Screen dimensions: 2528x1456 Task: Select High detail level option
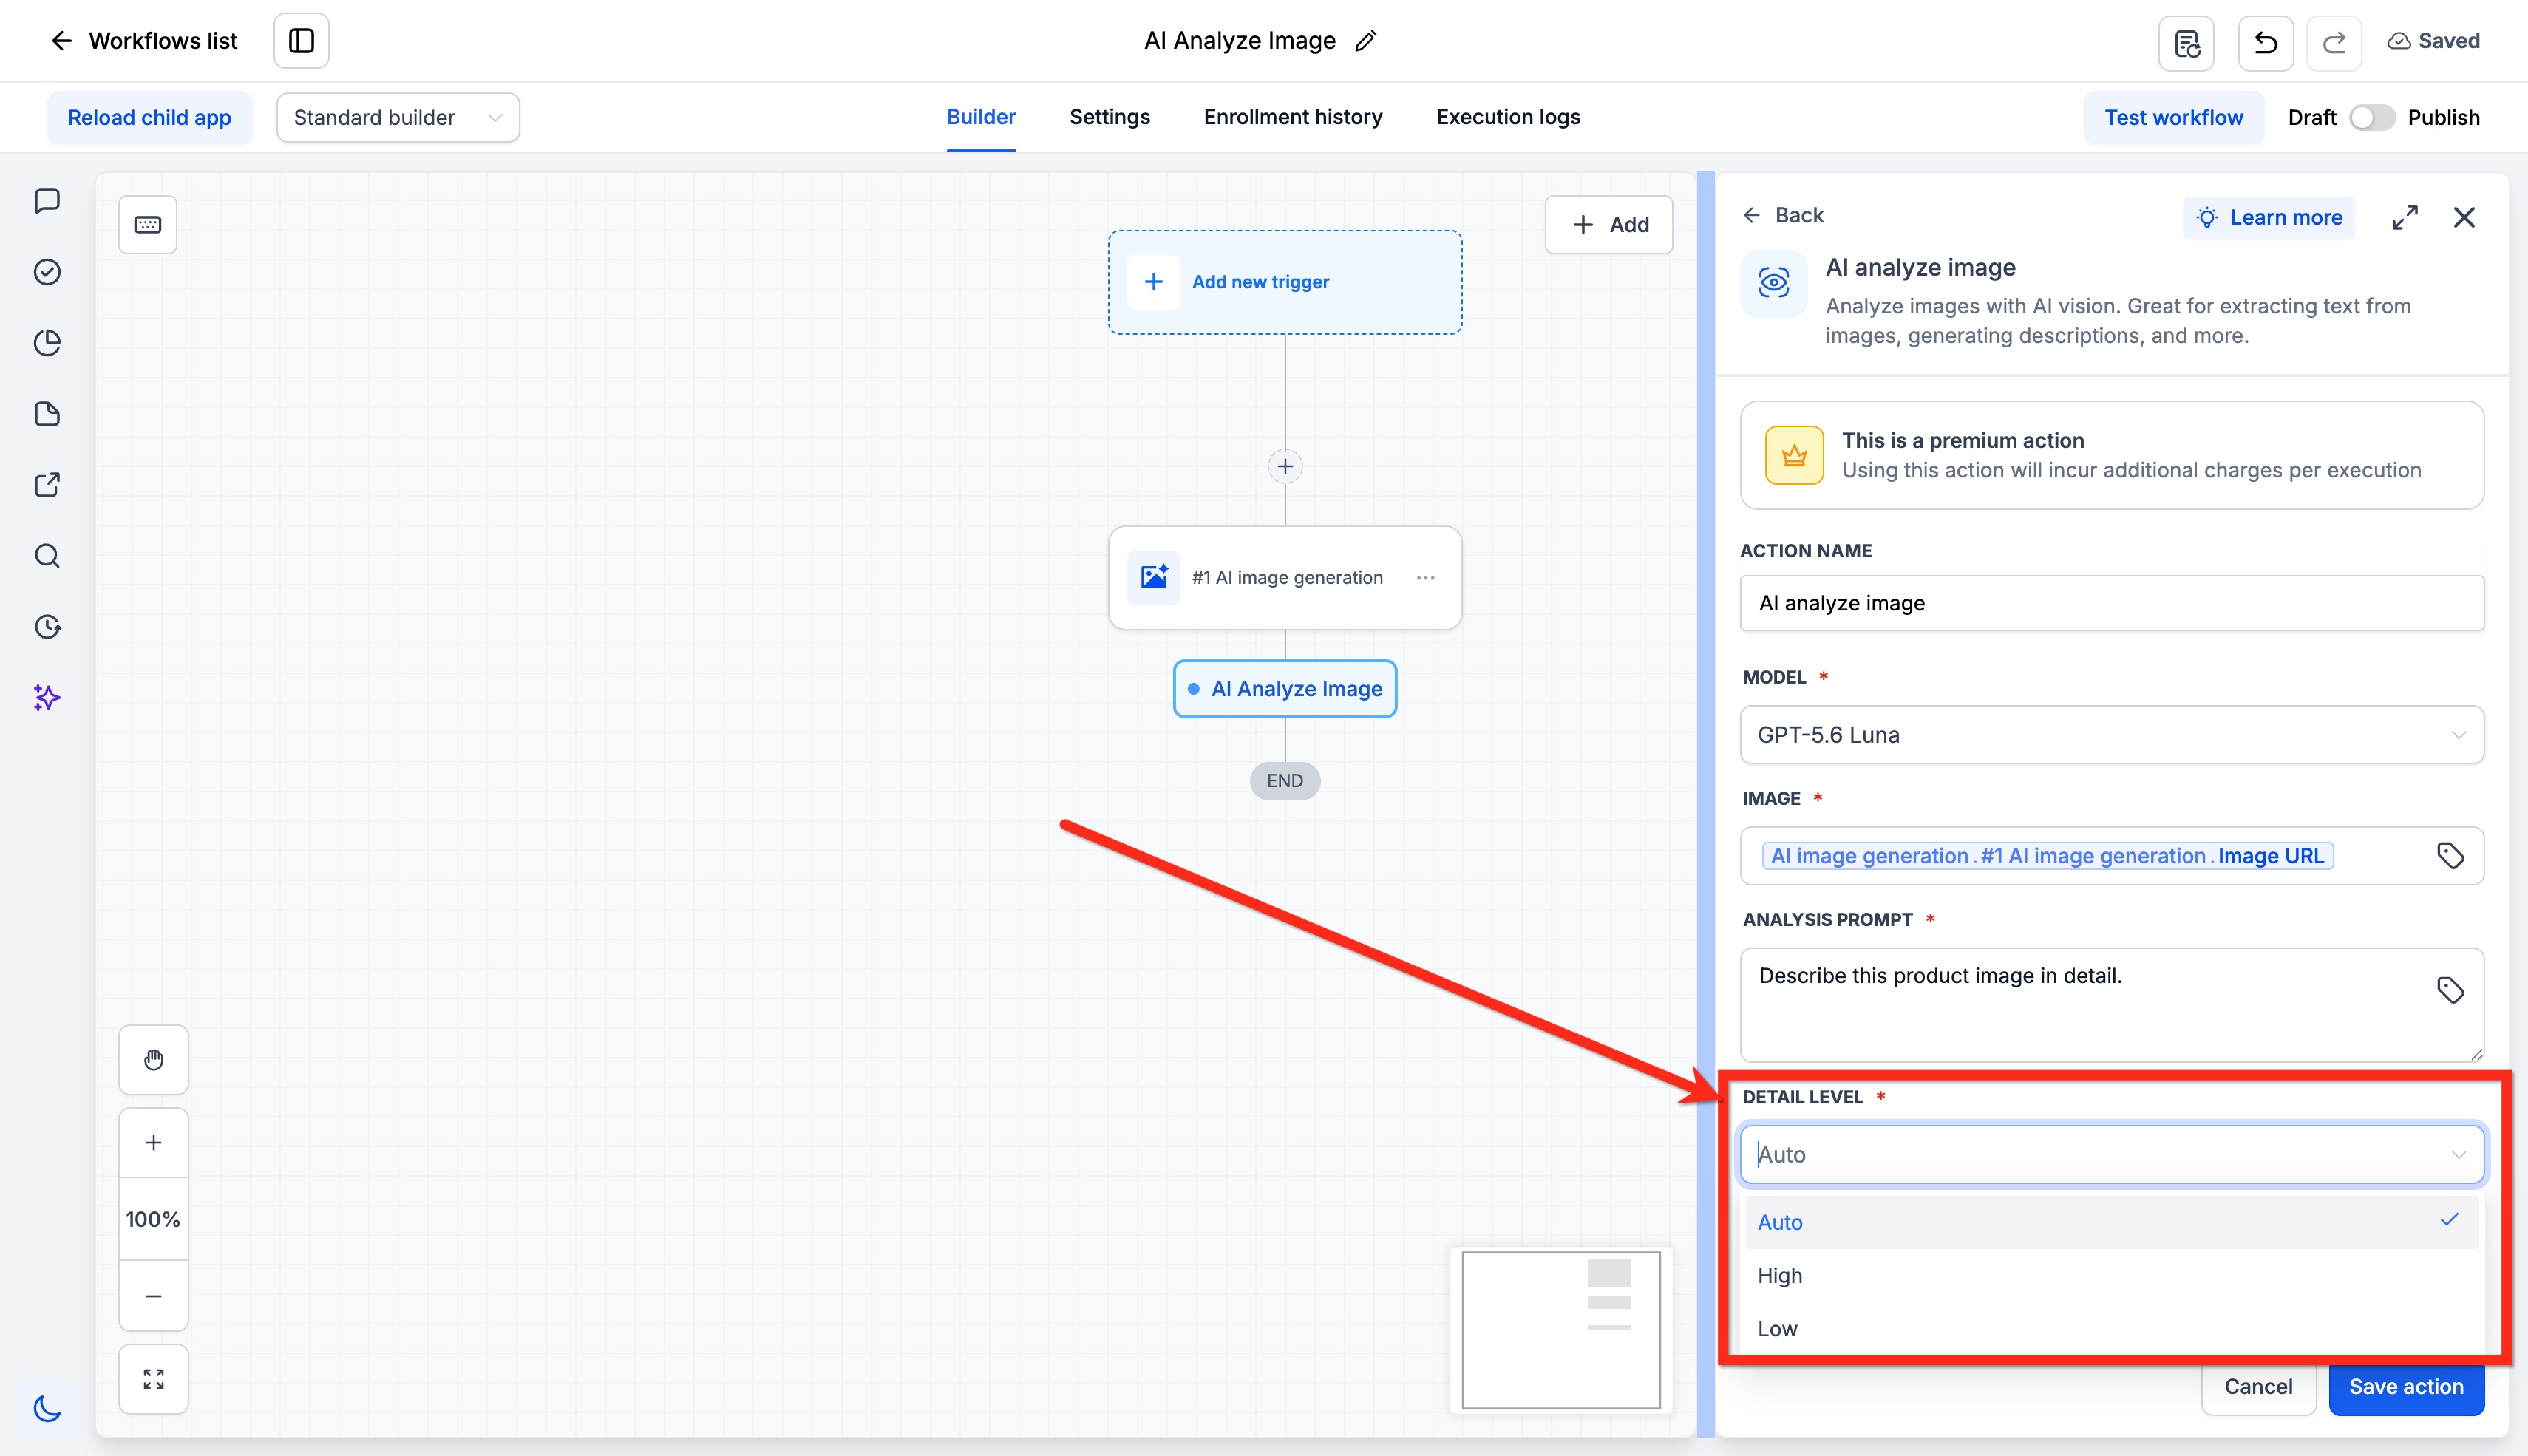coord(2112,1276)
